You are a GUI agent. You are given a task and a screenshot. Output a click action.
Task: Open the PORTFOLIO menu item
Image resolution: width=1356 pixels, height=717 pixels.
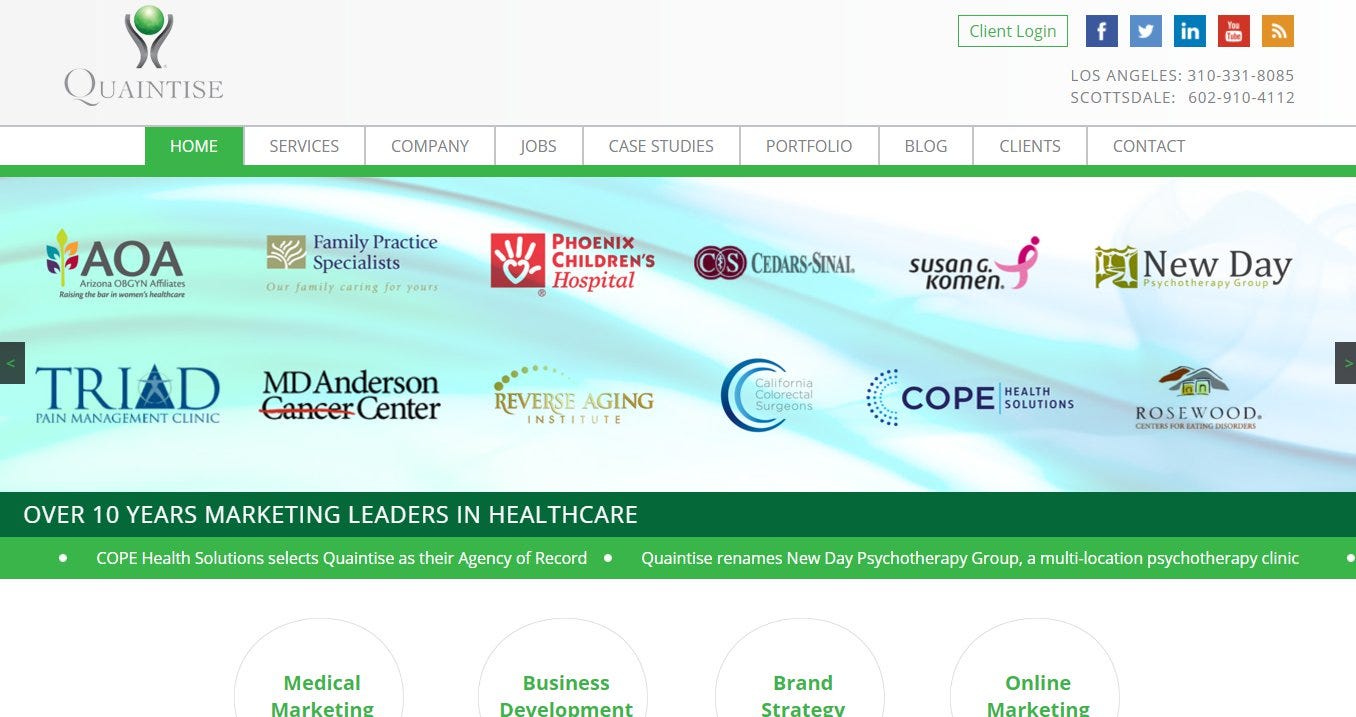[809, 146]
